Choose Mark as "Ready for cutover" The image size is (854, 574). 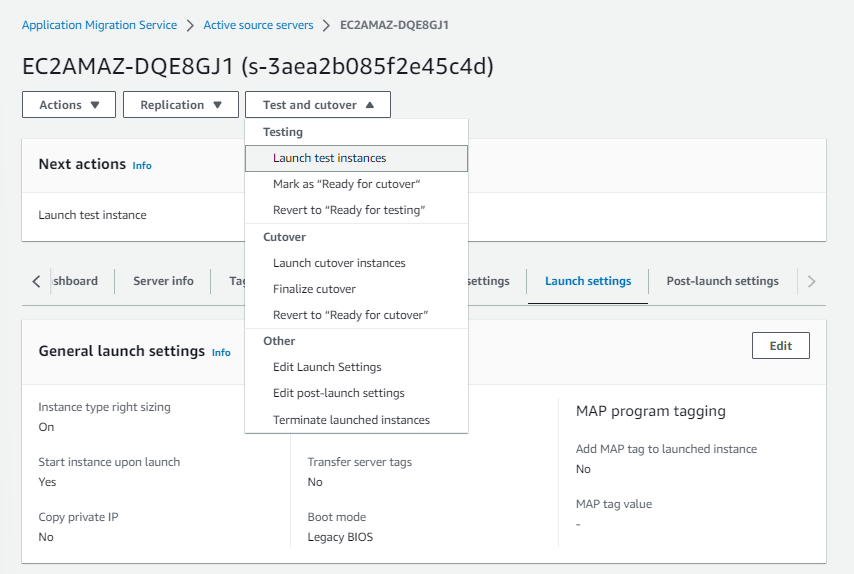[x=346, y=184]
